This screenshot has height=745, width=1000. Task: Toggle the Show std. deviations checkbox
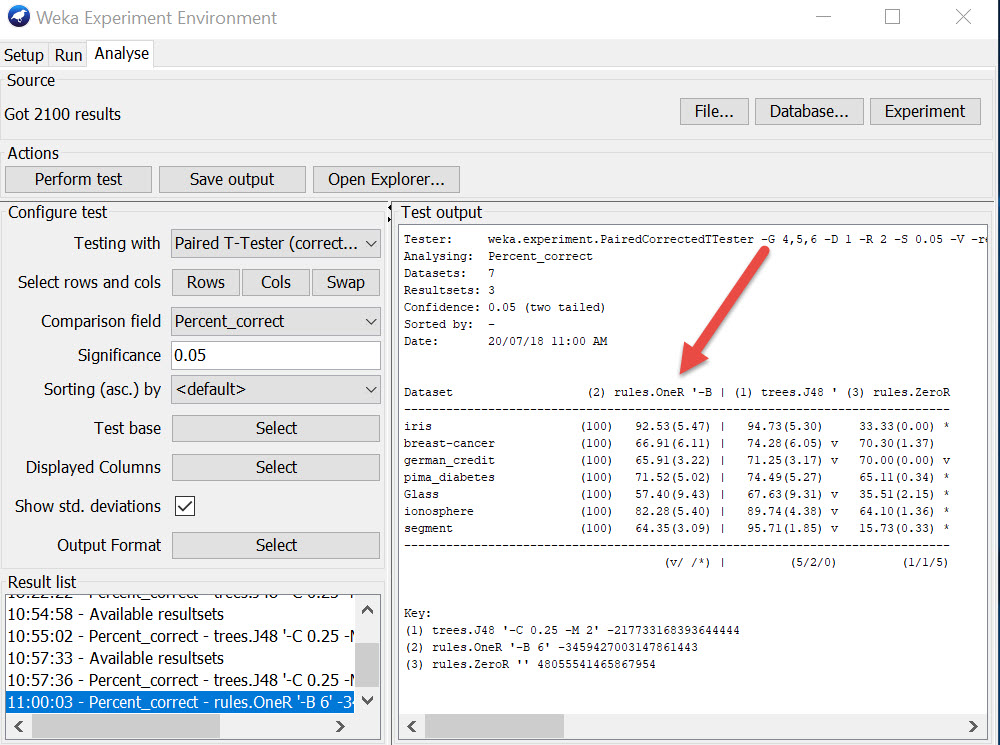(x=185, y=506)
